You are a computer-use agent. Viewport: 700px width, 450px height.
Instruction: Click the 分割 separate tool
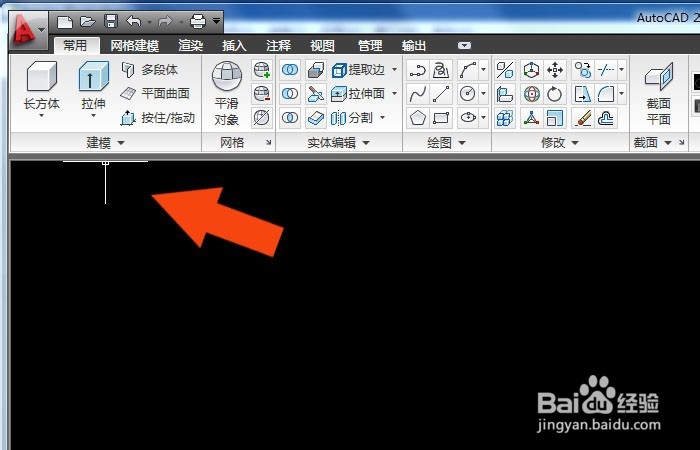(352, 118)
